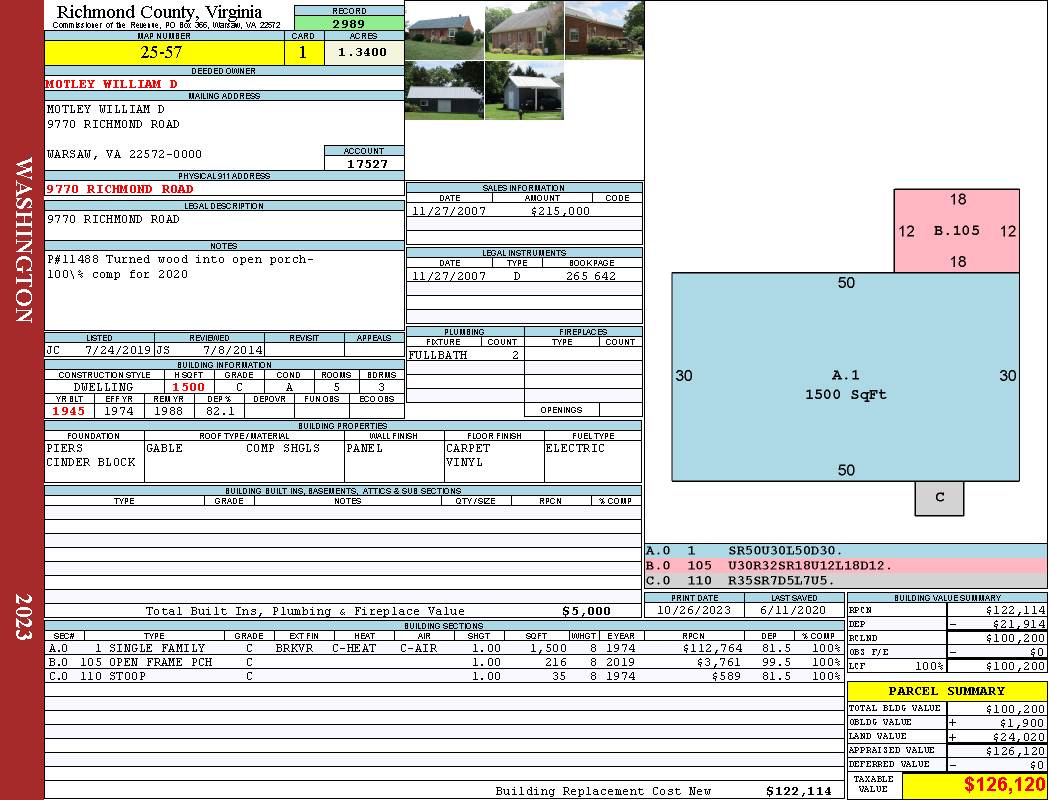Click the WASHINGTON district sidebar label
Viewport: 1050px width, 800px height.
[x=23, y=240]
